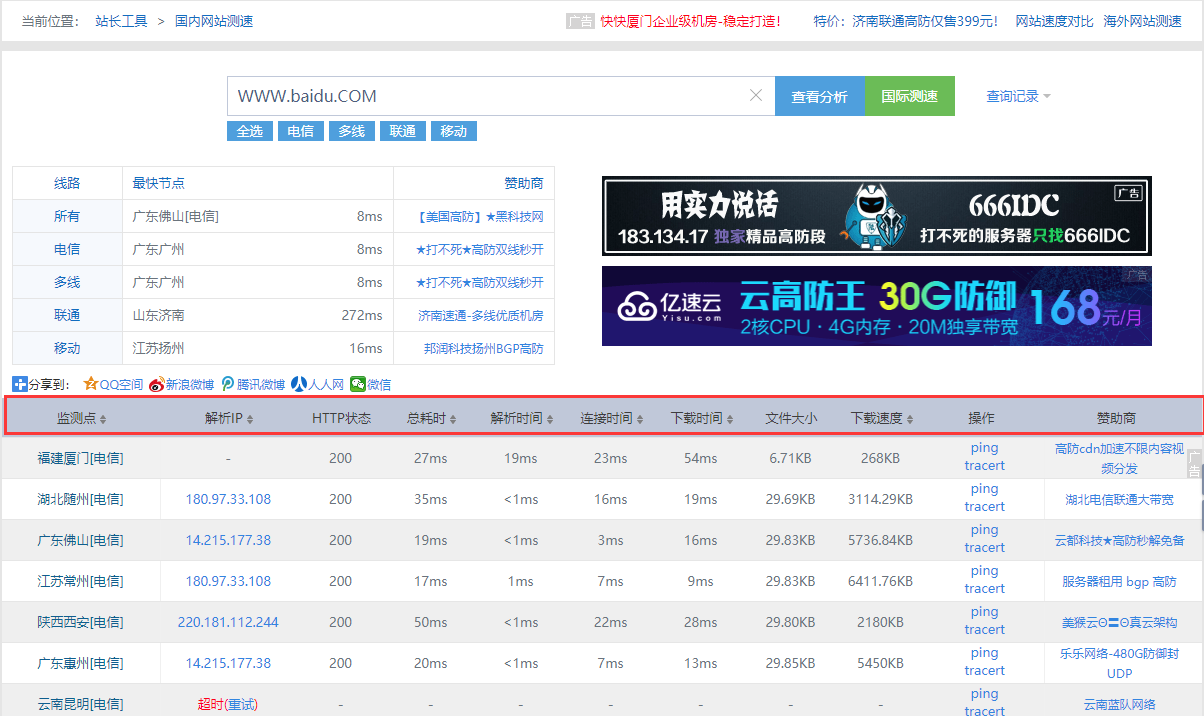This screenshot has height=716, width=1204.
Task: Share to 腾讯微博 via its icon
Action: click(228, 384)
